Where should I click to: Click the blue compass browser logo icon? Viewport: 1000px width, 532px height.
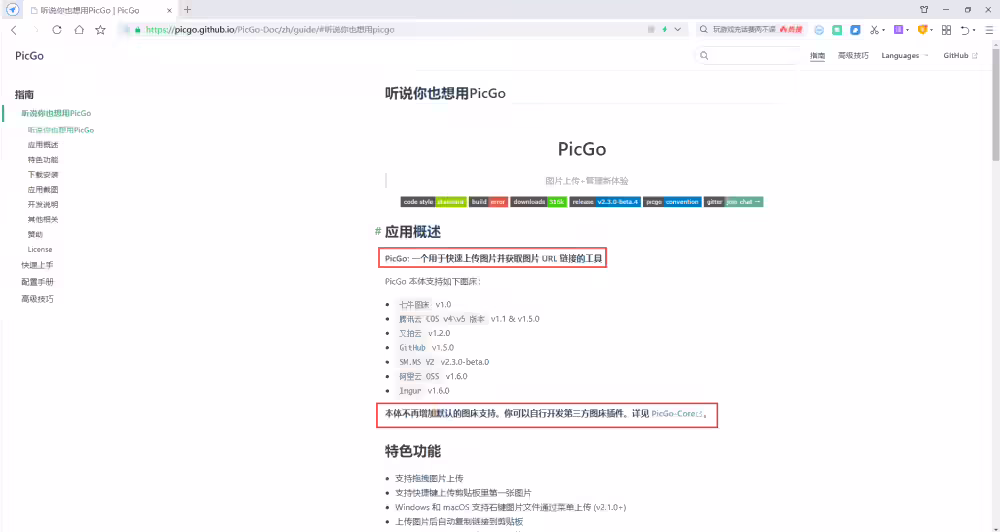(x=12, y=10)
